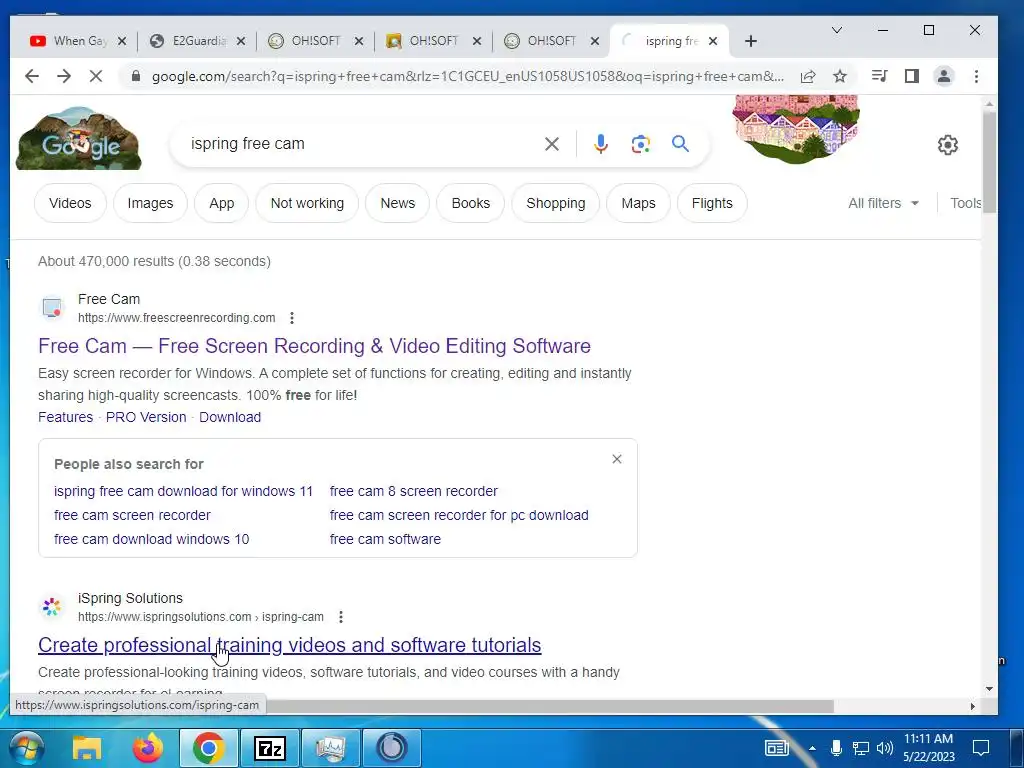
Task: Search free cam screen recorder for pc download
Action: click(x=459, y=515)
